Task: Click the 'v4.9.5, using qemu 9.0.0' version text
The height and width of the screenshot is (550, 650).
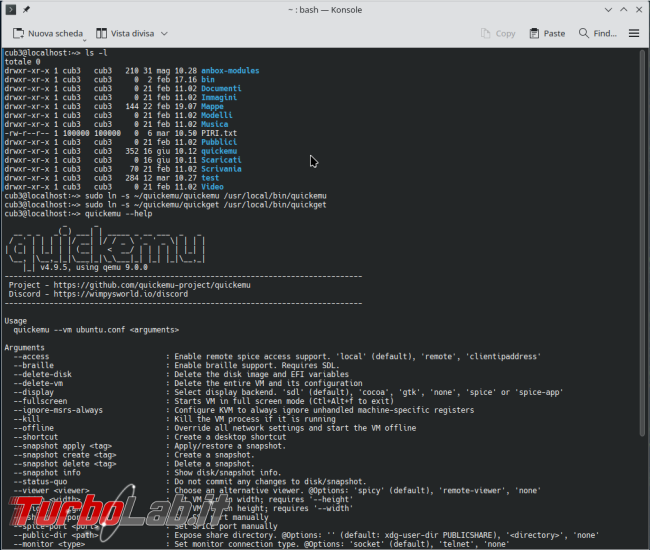Action: pyautogui.click(x=94, y=267)
